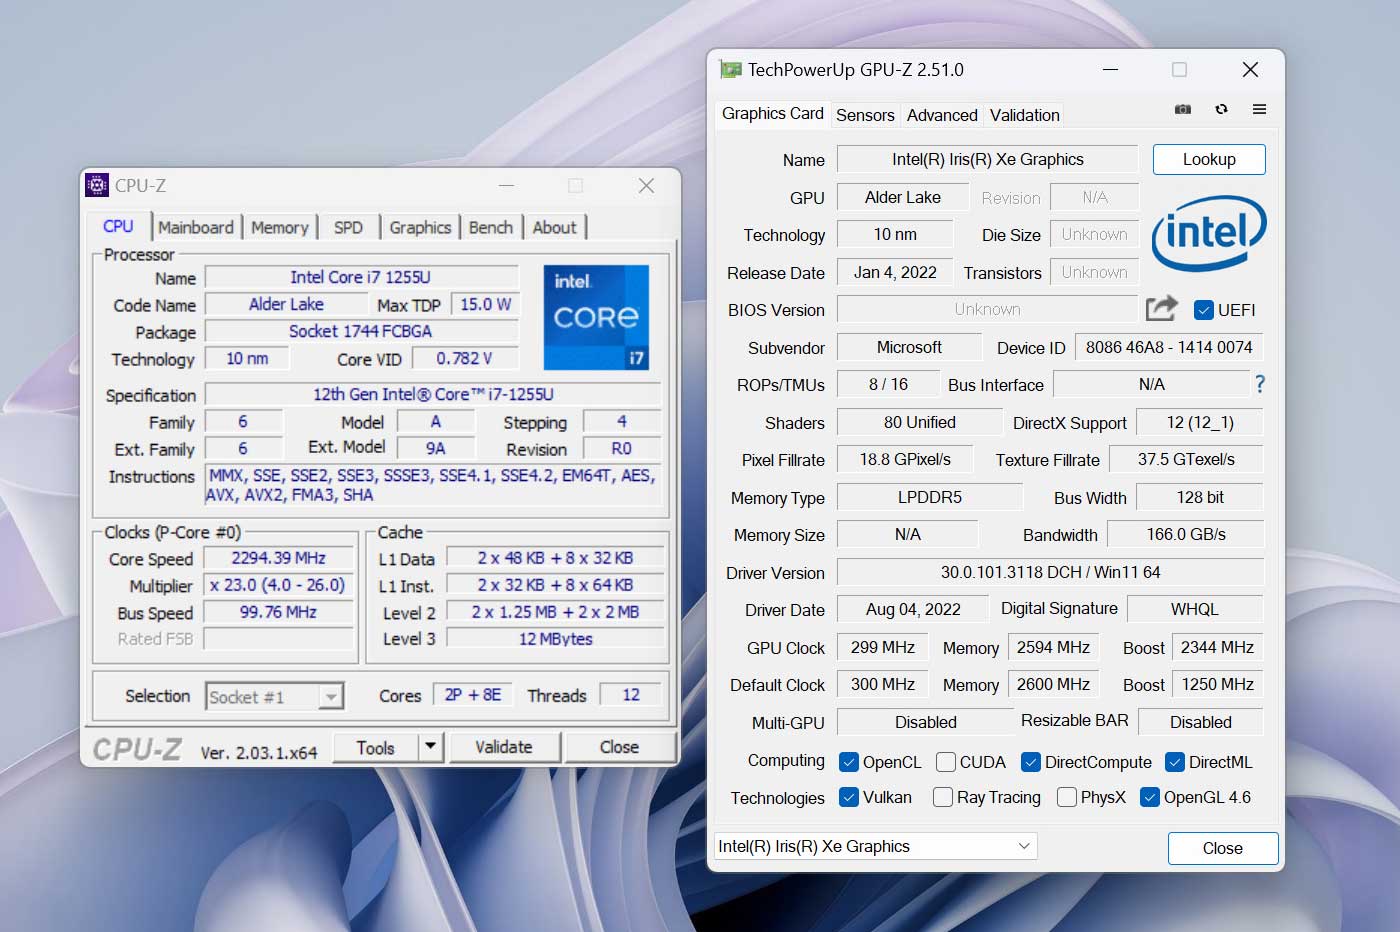Viewport: 1400px width, 932px height.
Task: Open the GPU-Z hamburger menu icon
Action: coord(1259,109)
